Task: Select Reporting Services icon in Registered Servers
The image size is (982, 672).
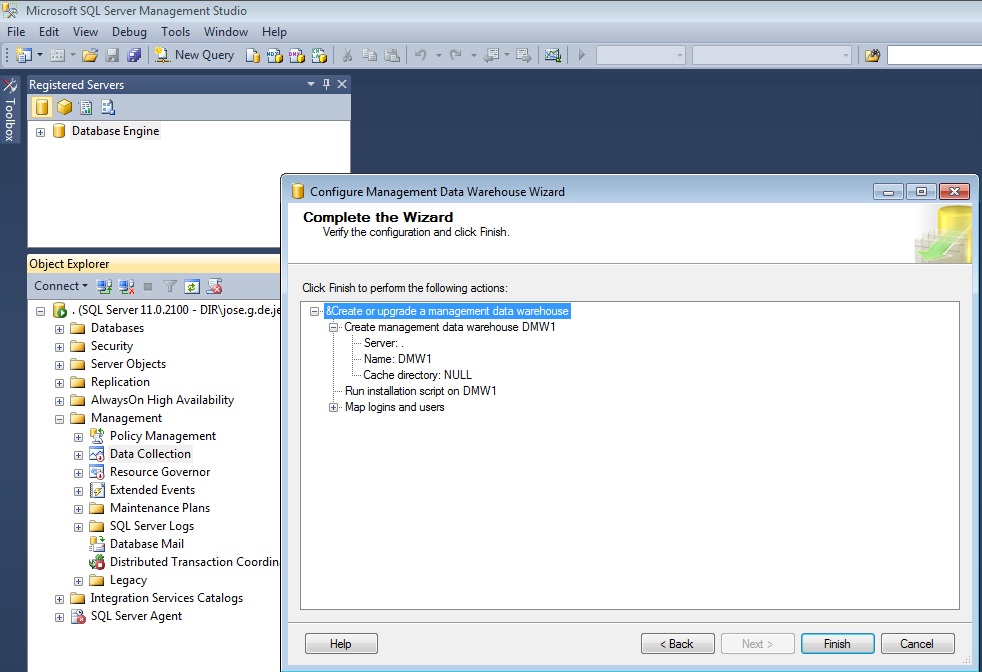Action: click(86, 107)
